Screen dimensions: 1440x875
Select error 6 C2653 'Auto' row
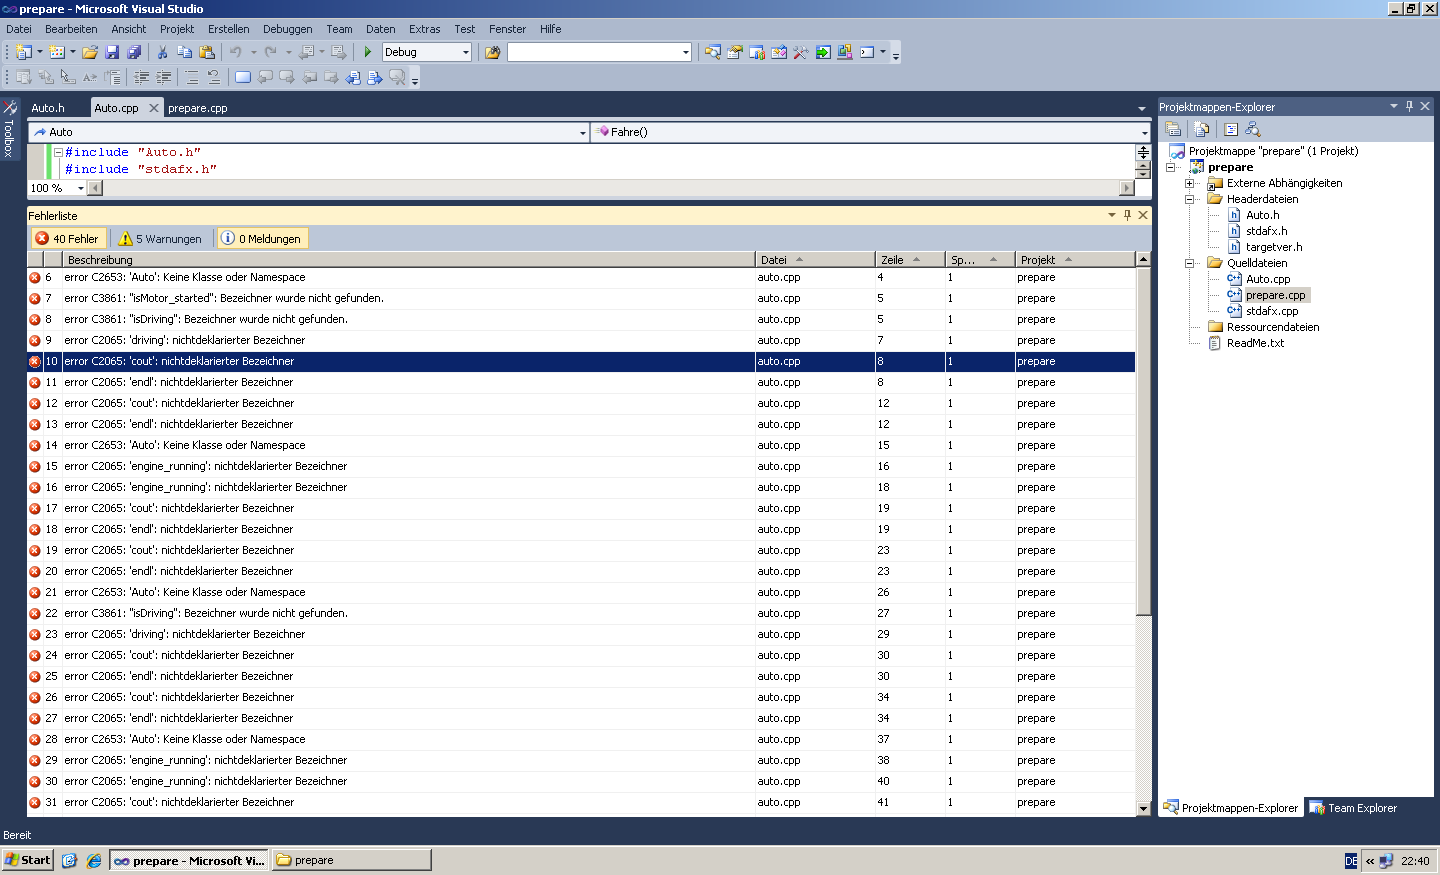[581, 277]
